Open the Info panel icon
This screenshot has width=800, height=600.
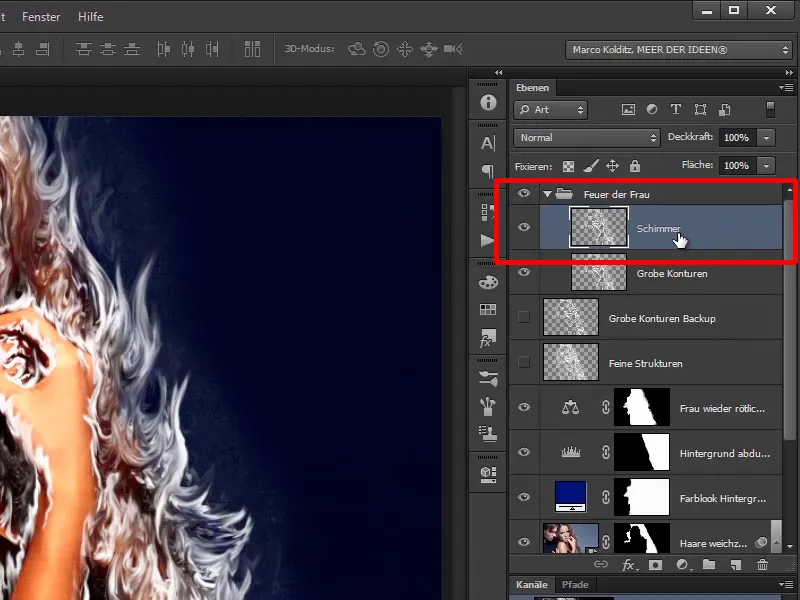488,103
